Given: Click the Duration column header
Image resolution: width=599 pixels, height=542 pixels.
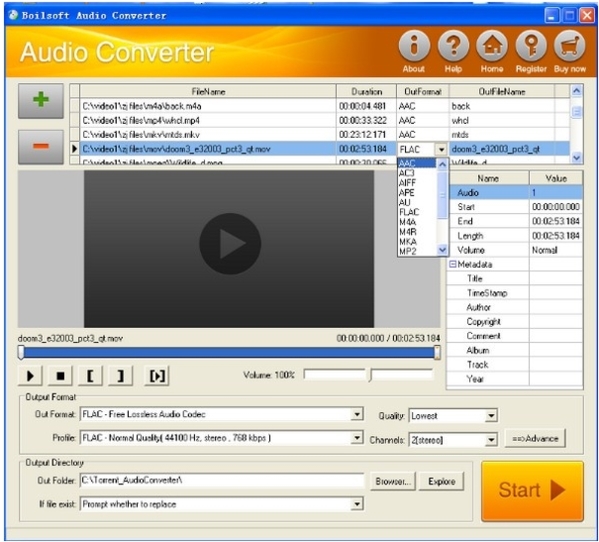Looking at the screenshot, I should [x=366, y=92].
